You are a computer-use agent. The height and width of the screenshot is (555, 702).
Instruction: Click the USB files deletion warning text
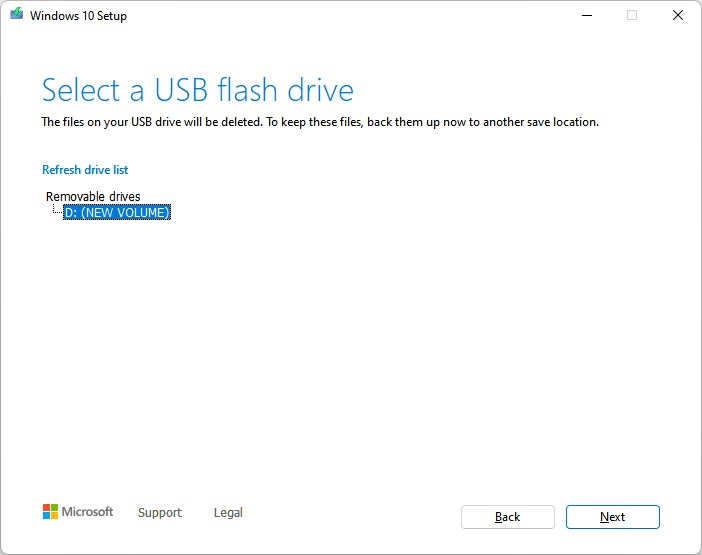click(320, 123)
